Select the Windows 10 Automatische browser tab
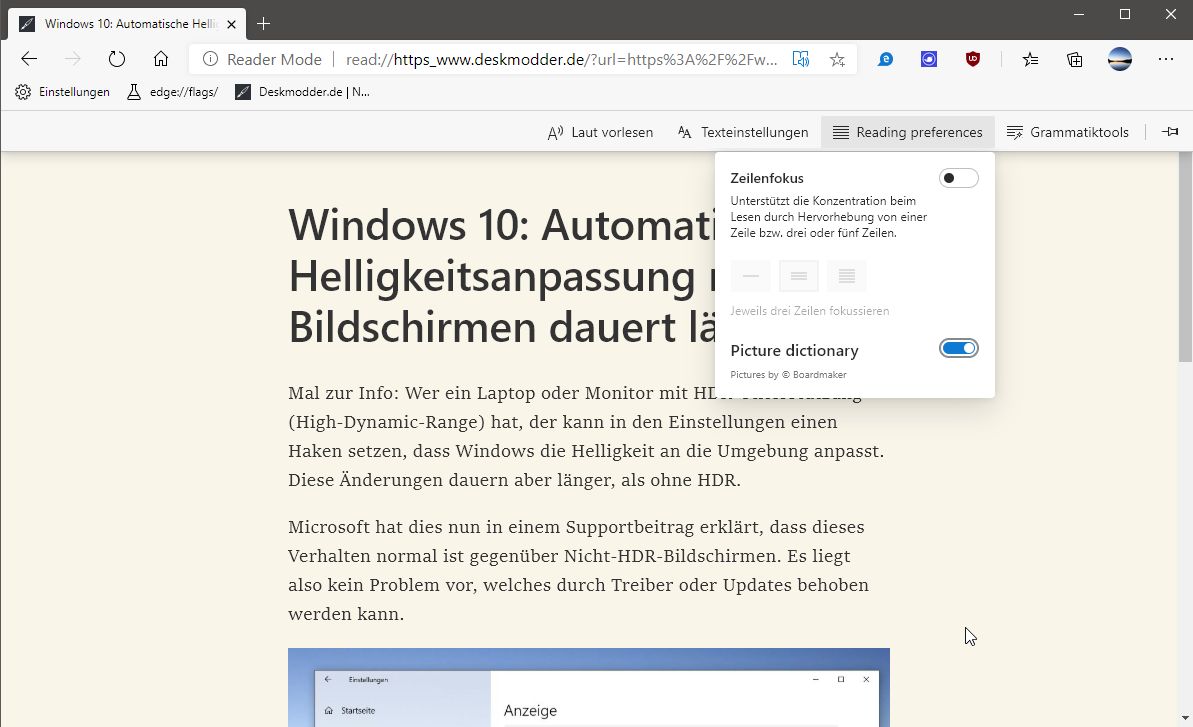The width and height of the screenshot is (1193, 727). pos(127,24)
